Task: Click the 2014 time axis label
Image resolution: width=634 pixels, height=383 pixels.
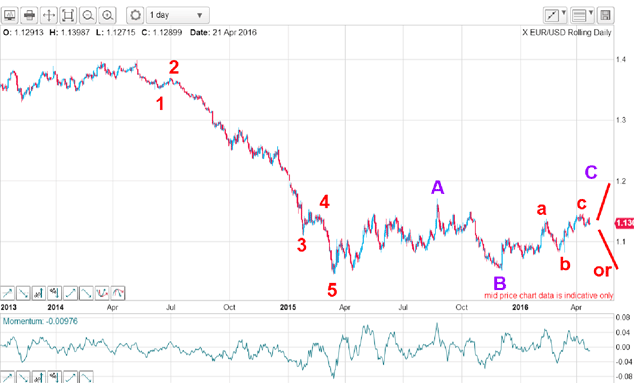Action: [x=55, y=307]
